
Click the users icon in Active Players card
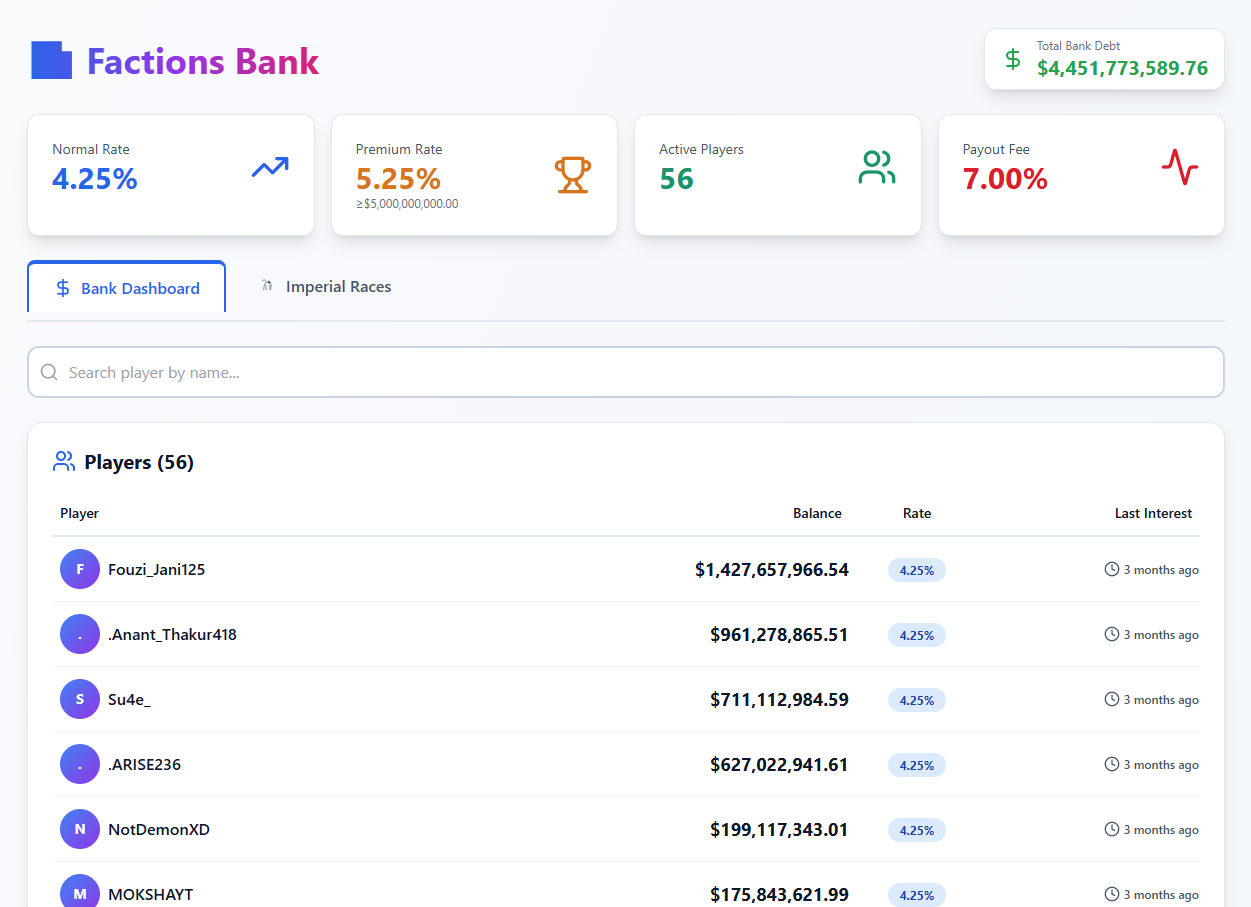[876, 168]
